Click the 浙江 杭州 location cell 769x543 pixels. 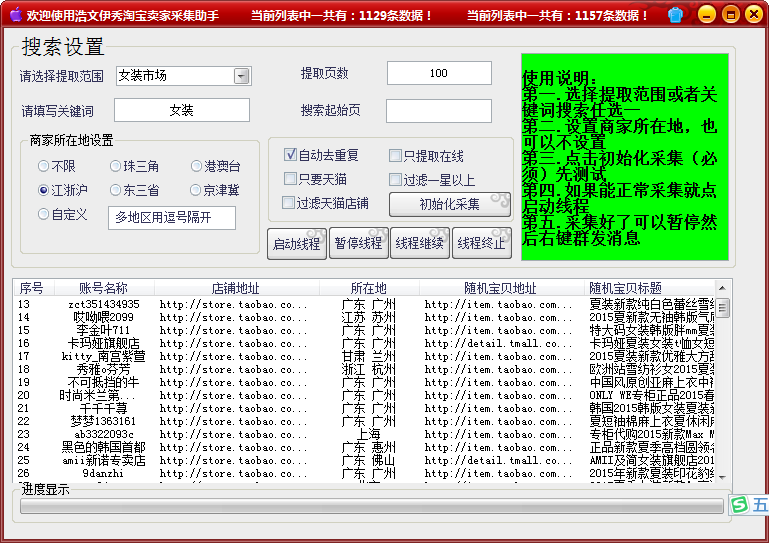point(369,369)
